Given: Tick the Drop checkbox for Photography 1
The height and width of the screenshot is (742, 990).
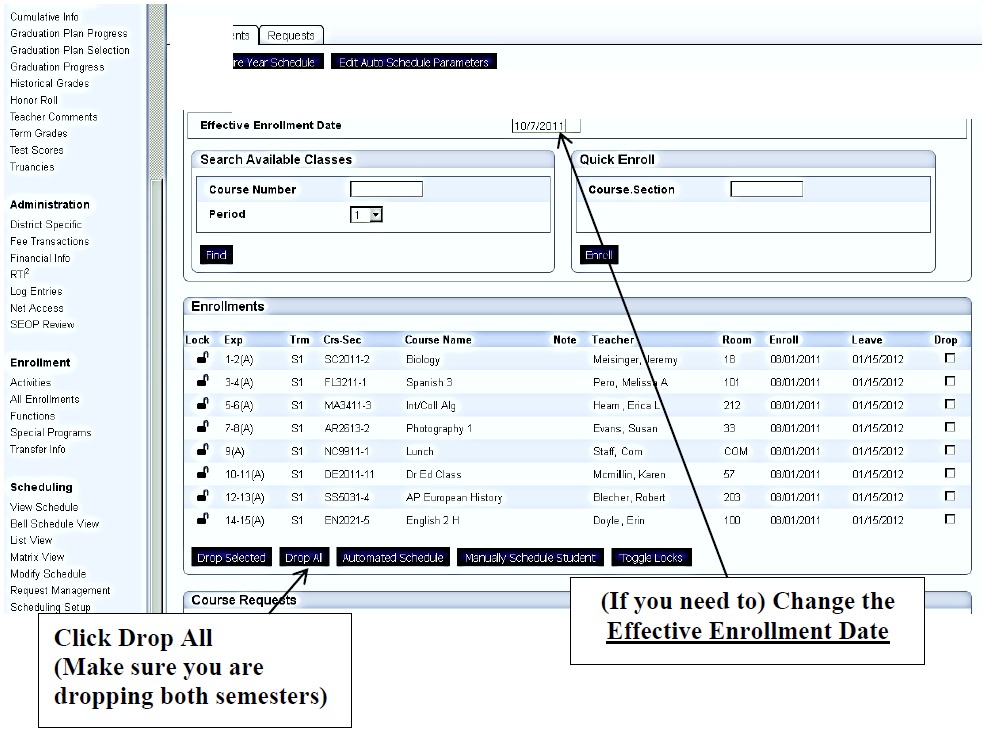Looking at the screenshot, I should click(x=949, y=427).
